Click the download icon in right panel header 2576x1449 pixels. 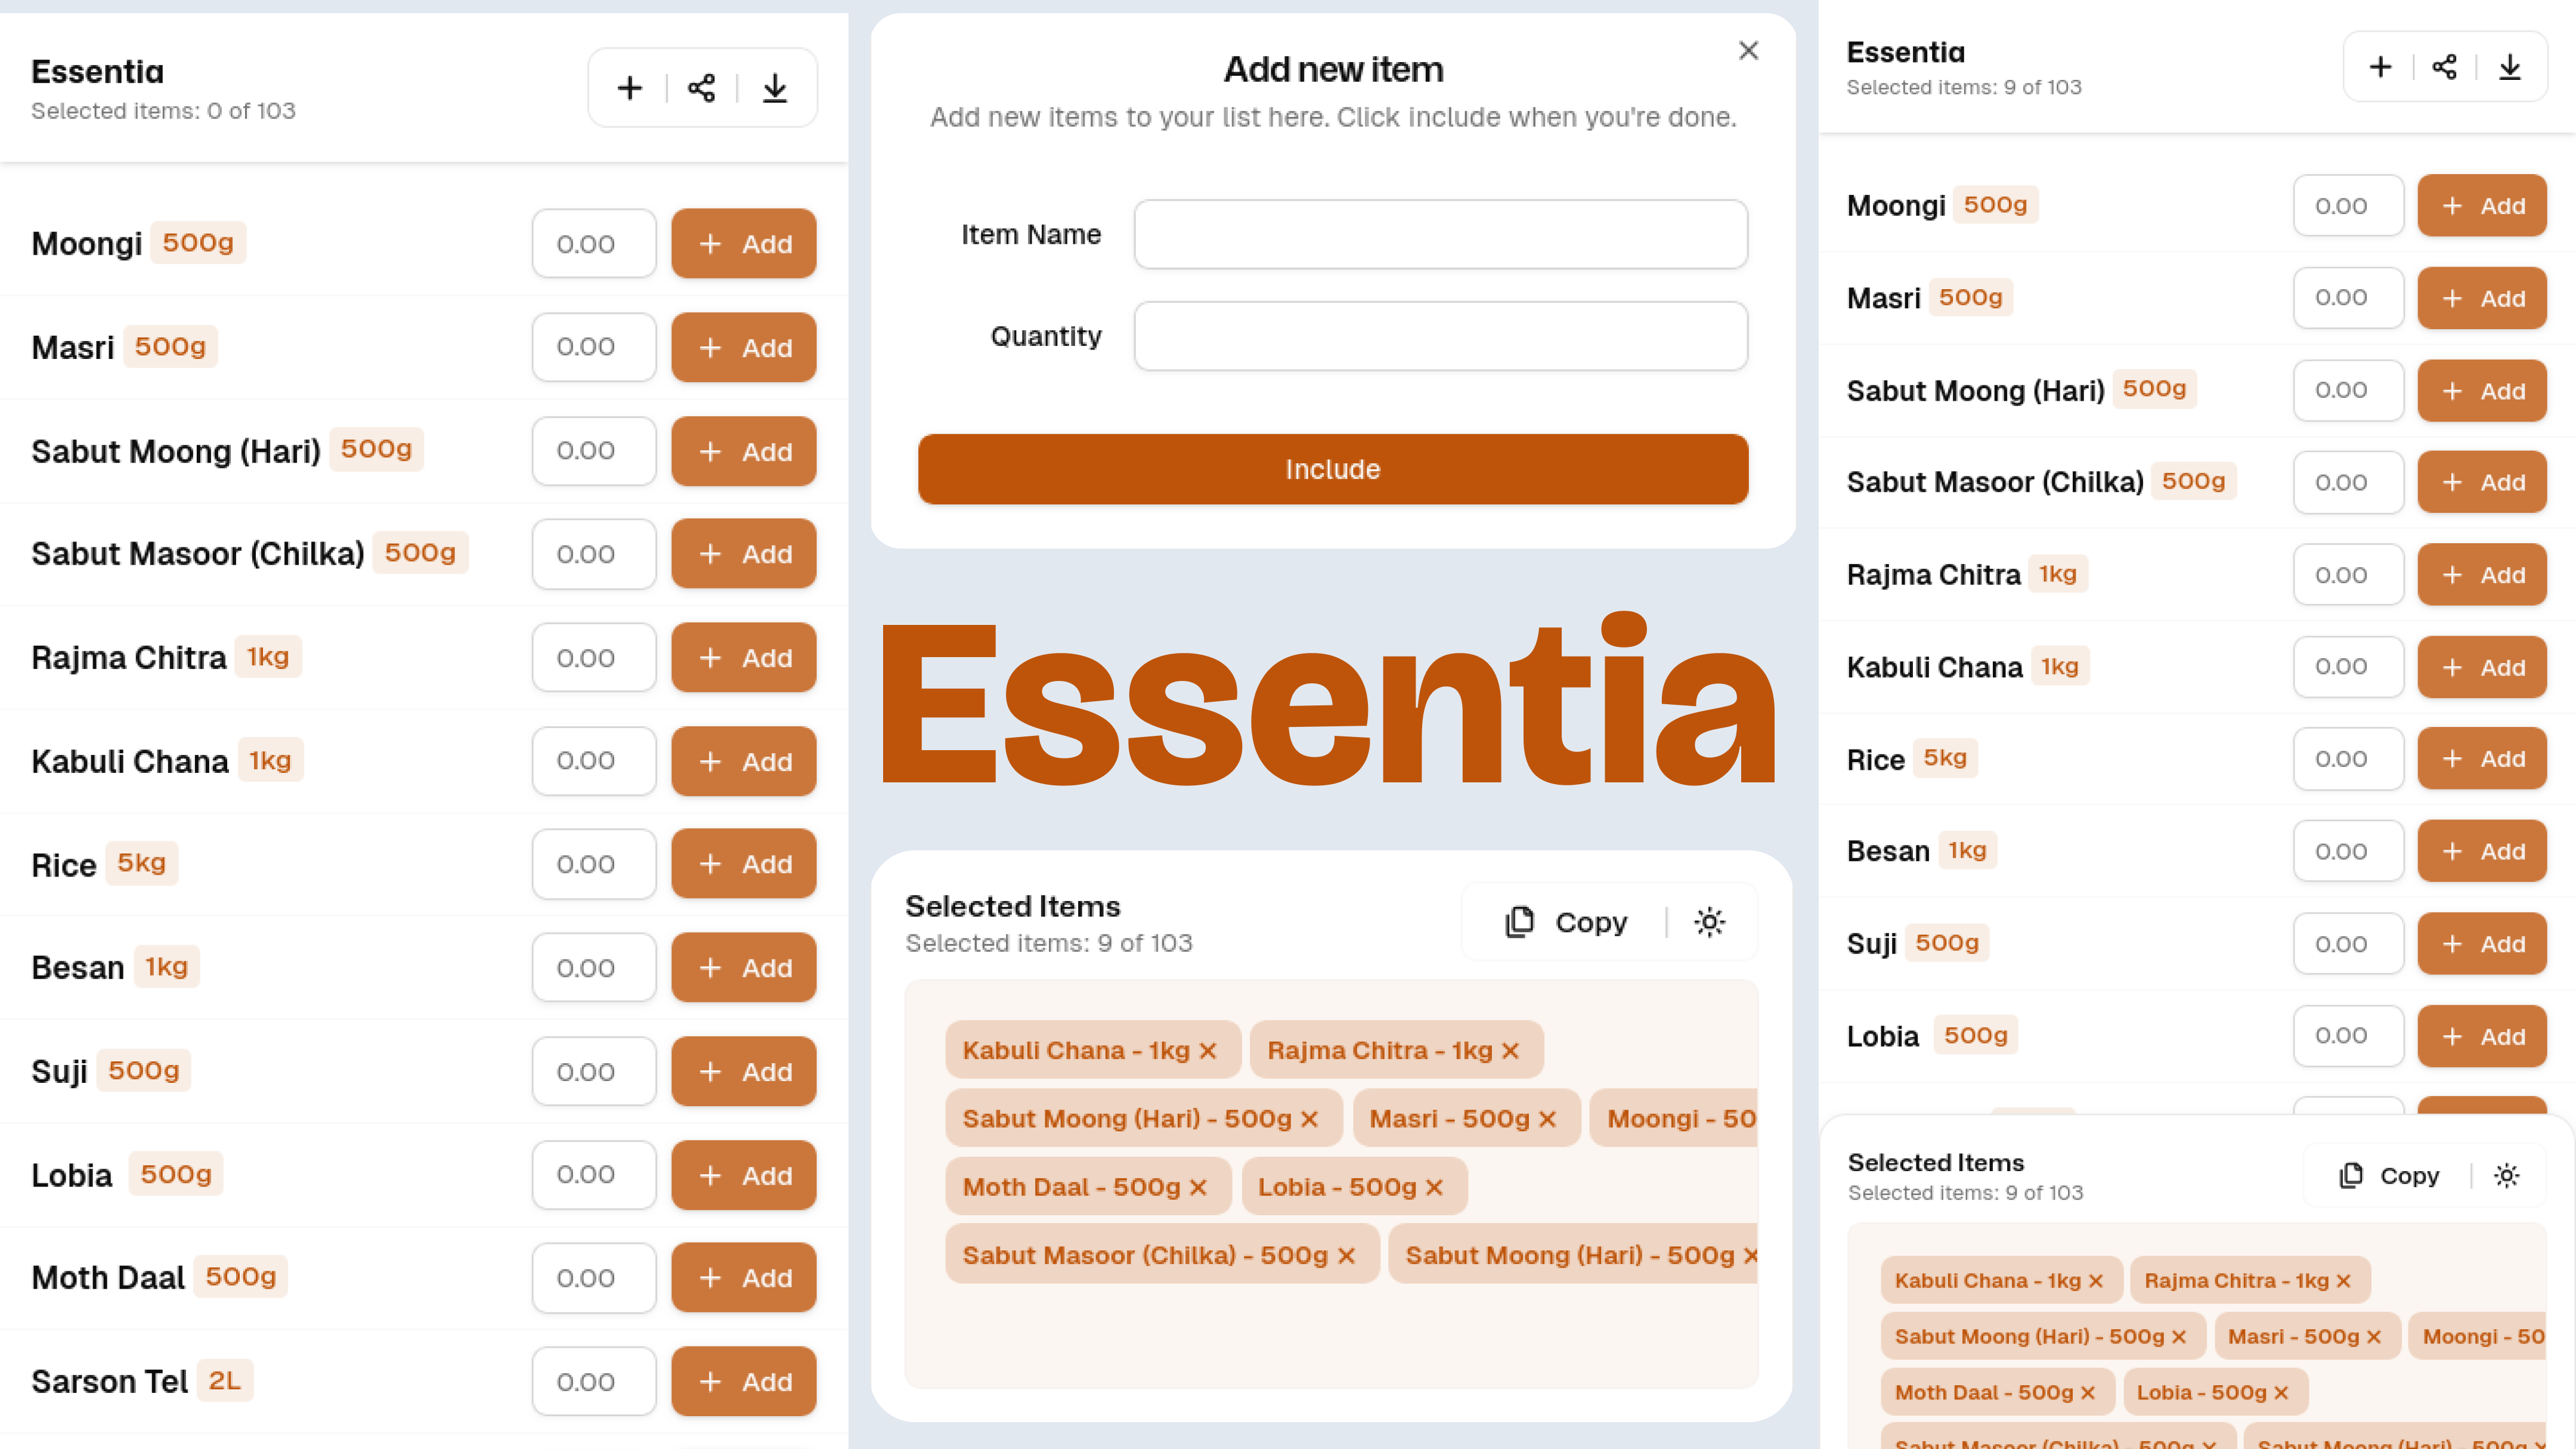click(2510, 67)
